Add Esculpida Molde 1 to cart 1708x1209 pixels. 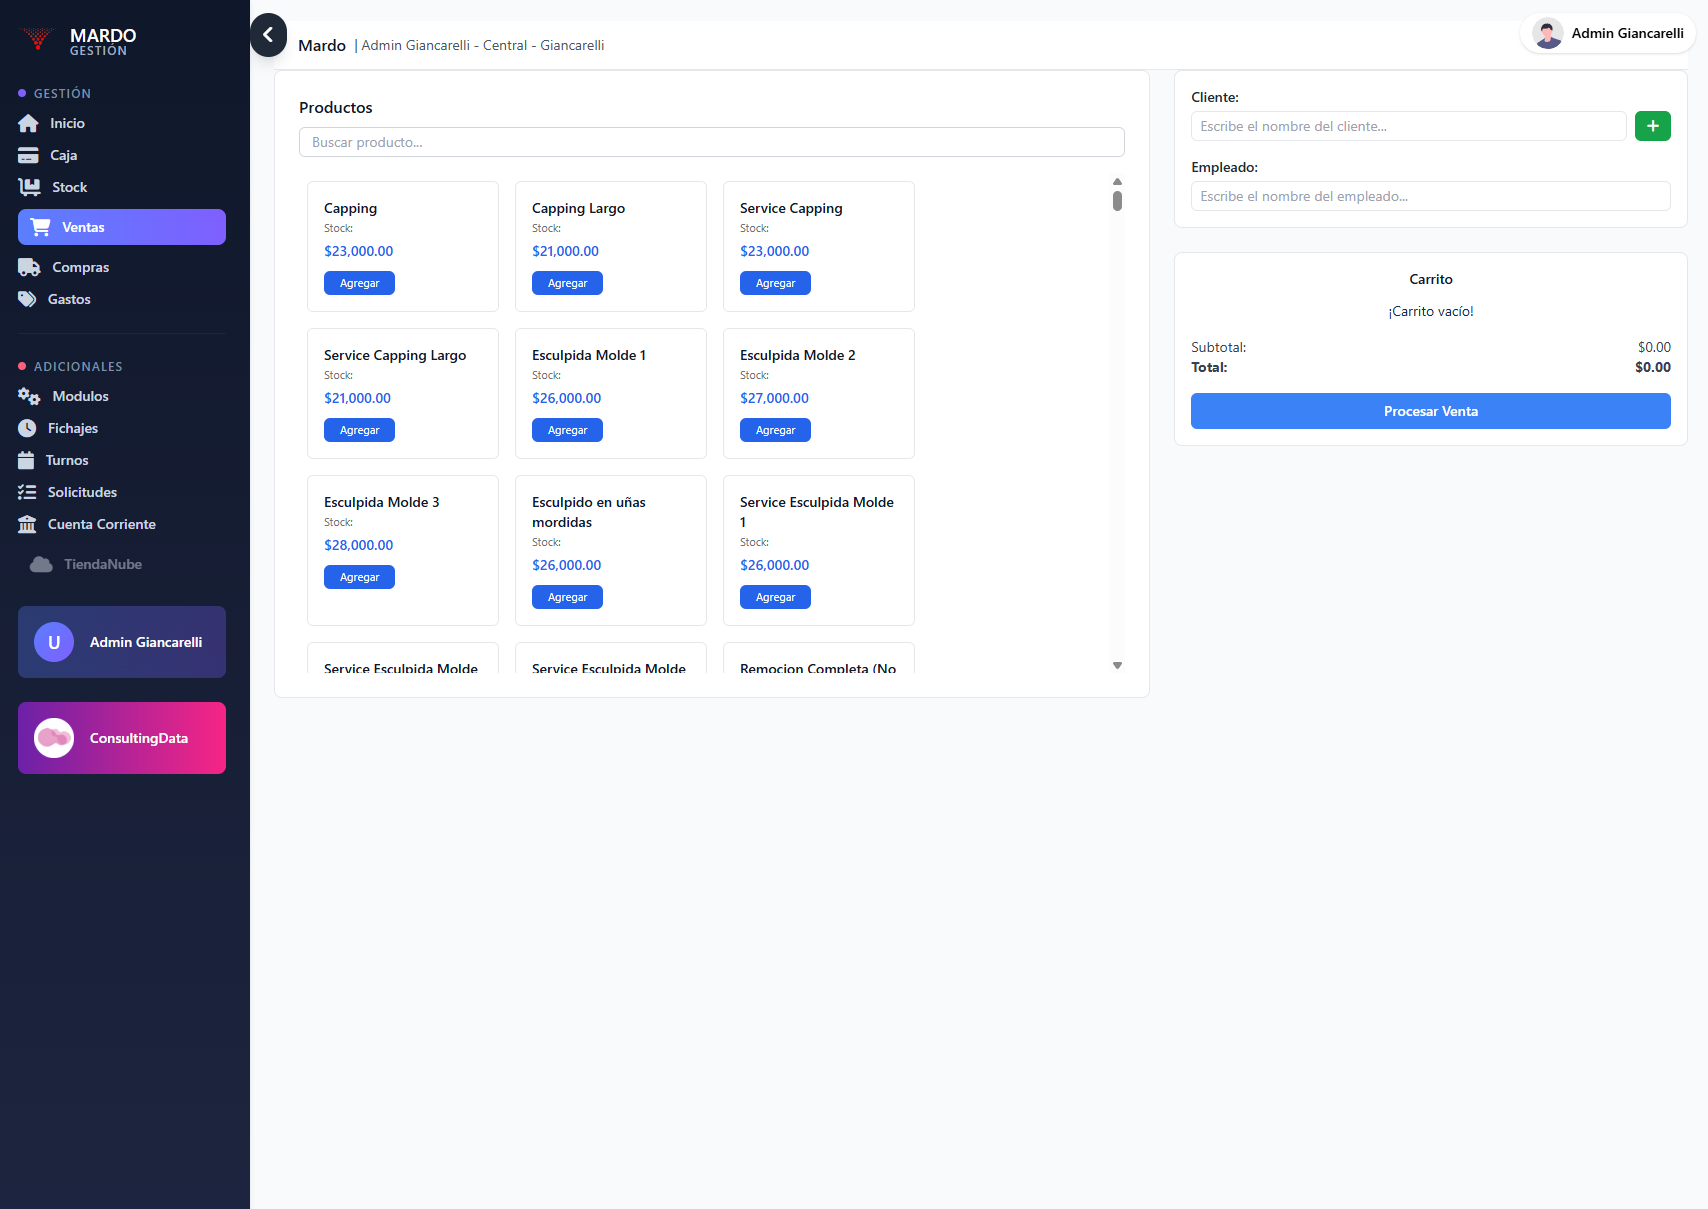567,430
